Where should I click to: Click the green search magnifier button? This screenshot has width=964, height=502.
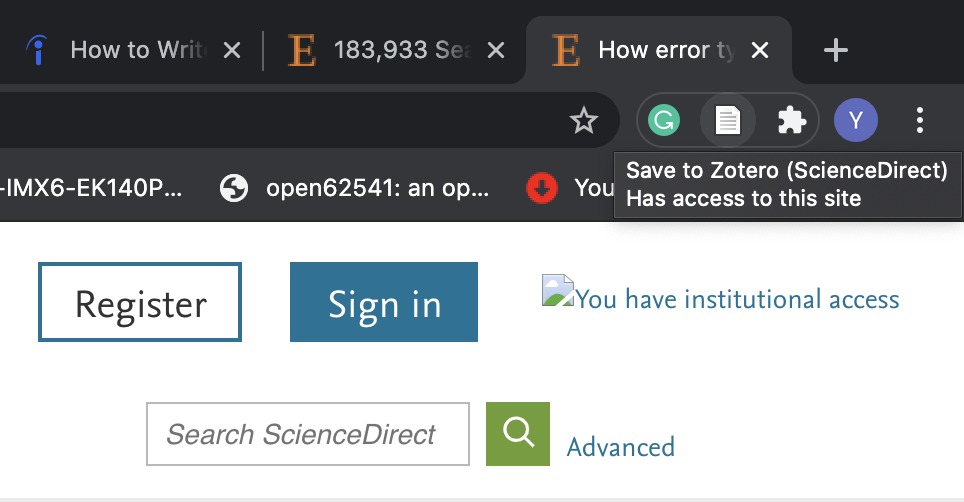coord(518,433)
